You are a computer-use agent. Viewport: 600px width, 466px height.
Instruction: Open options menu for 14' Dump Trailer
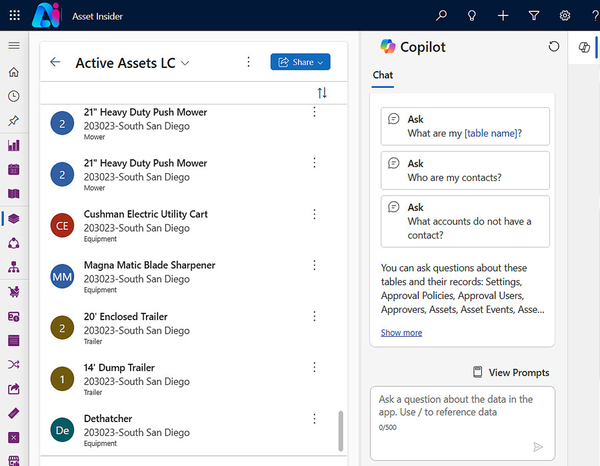click(x=315, y=367)
